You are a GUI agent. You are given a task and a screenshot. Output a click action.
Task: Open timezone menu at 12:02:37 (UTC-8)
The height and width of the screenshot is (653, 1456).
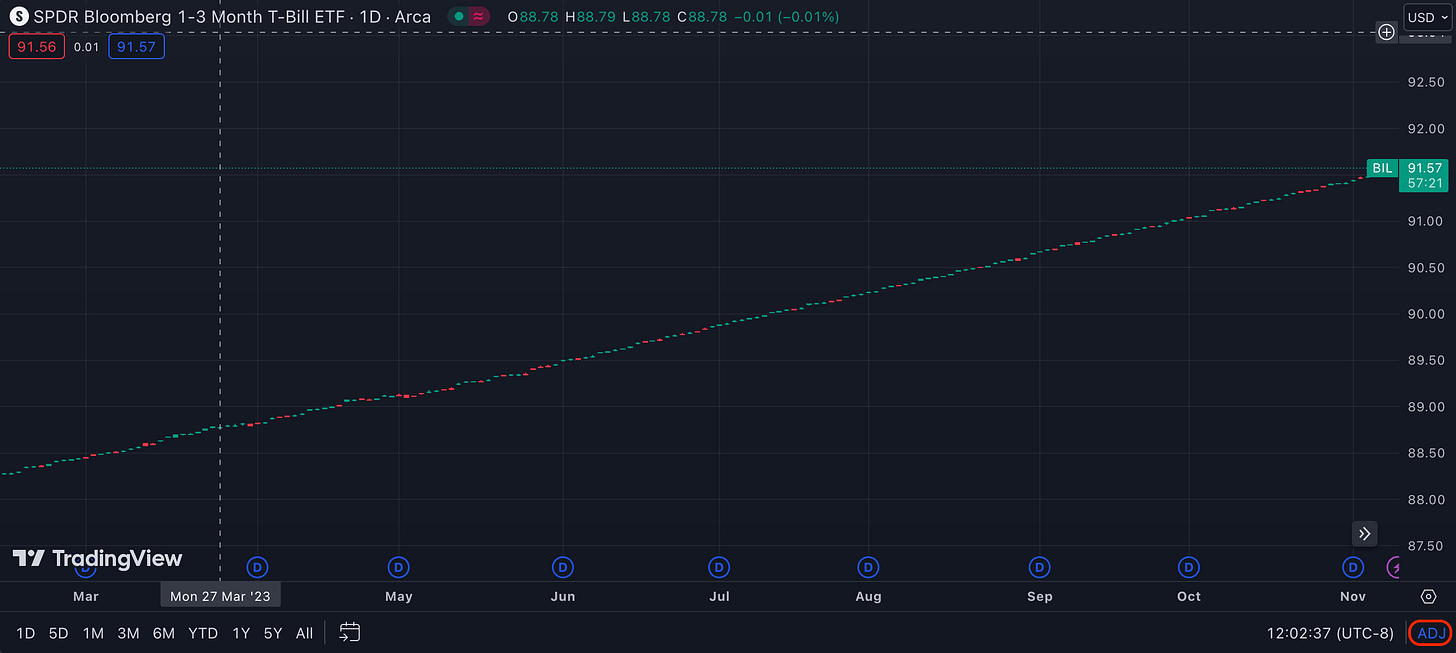click(1330, 633)
